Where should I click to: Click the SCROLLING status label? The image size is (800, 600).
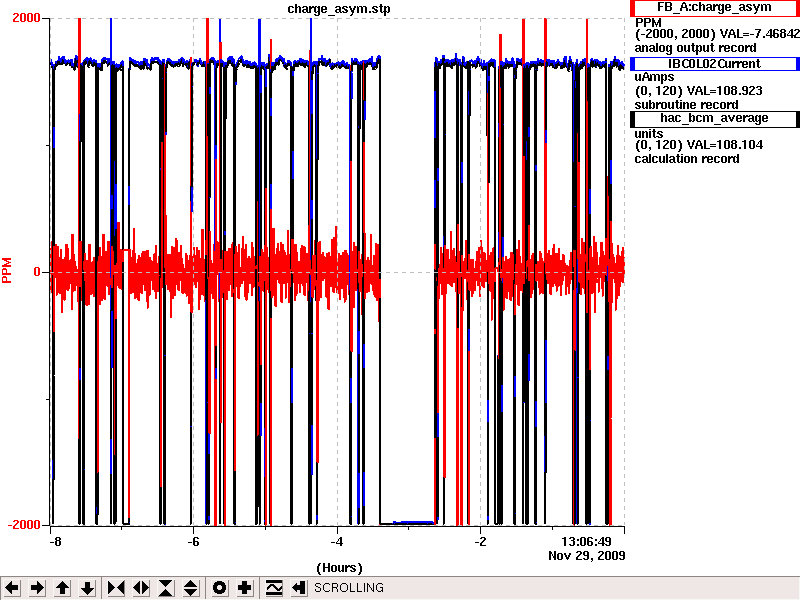coord(349,588)
